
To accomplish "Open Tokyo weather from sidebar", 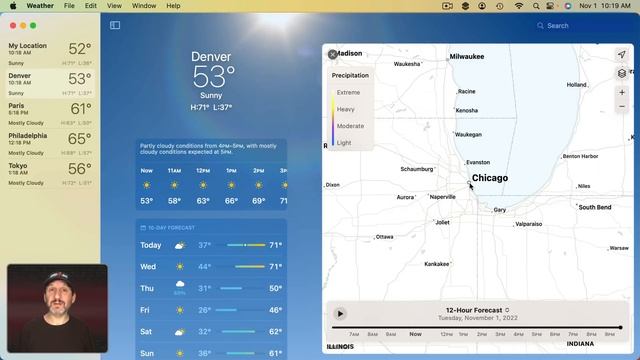I will point(50,174).
